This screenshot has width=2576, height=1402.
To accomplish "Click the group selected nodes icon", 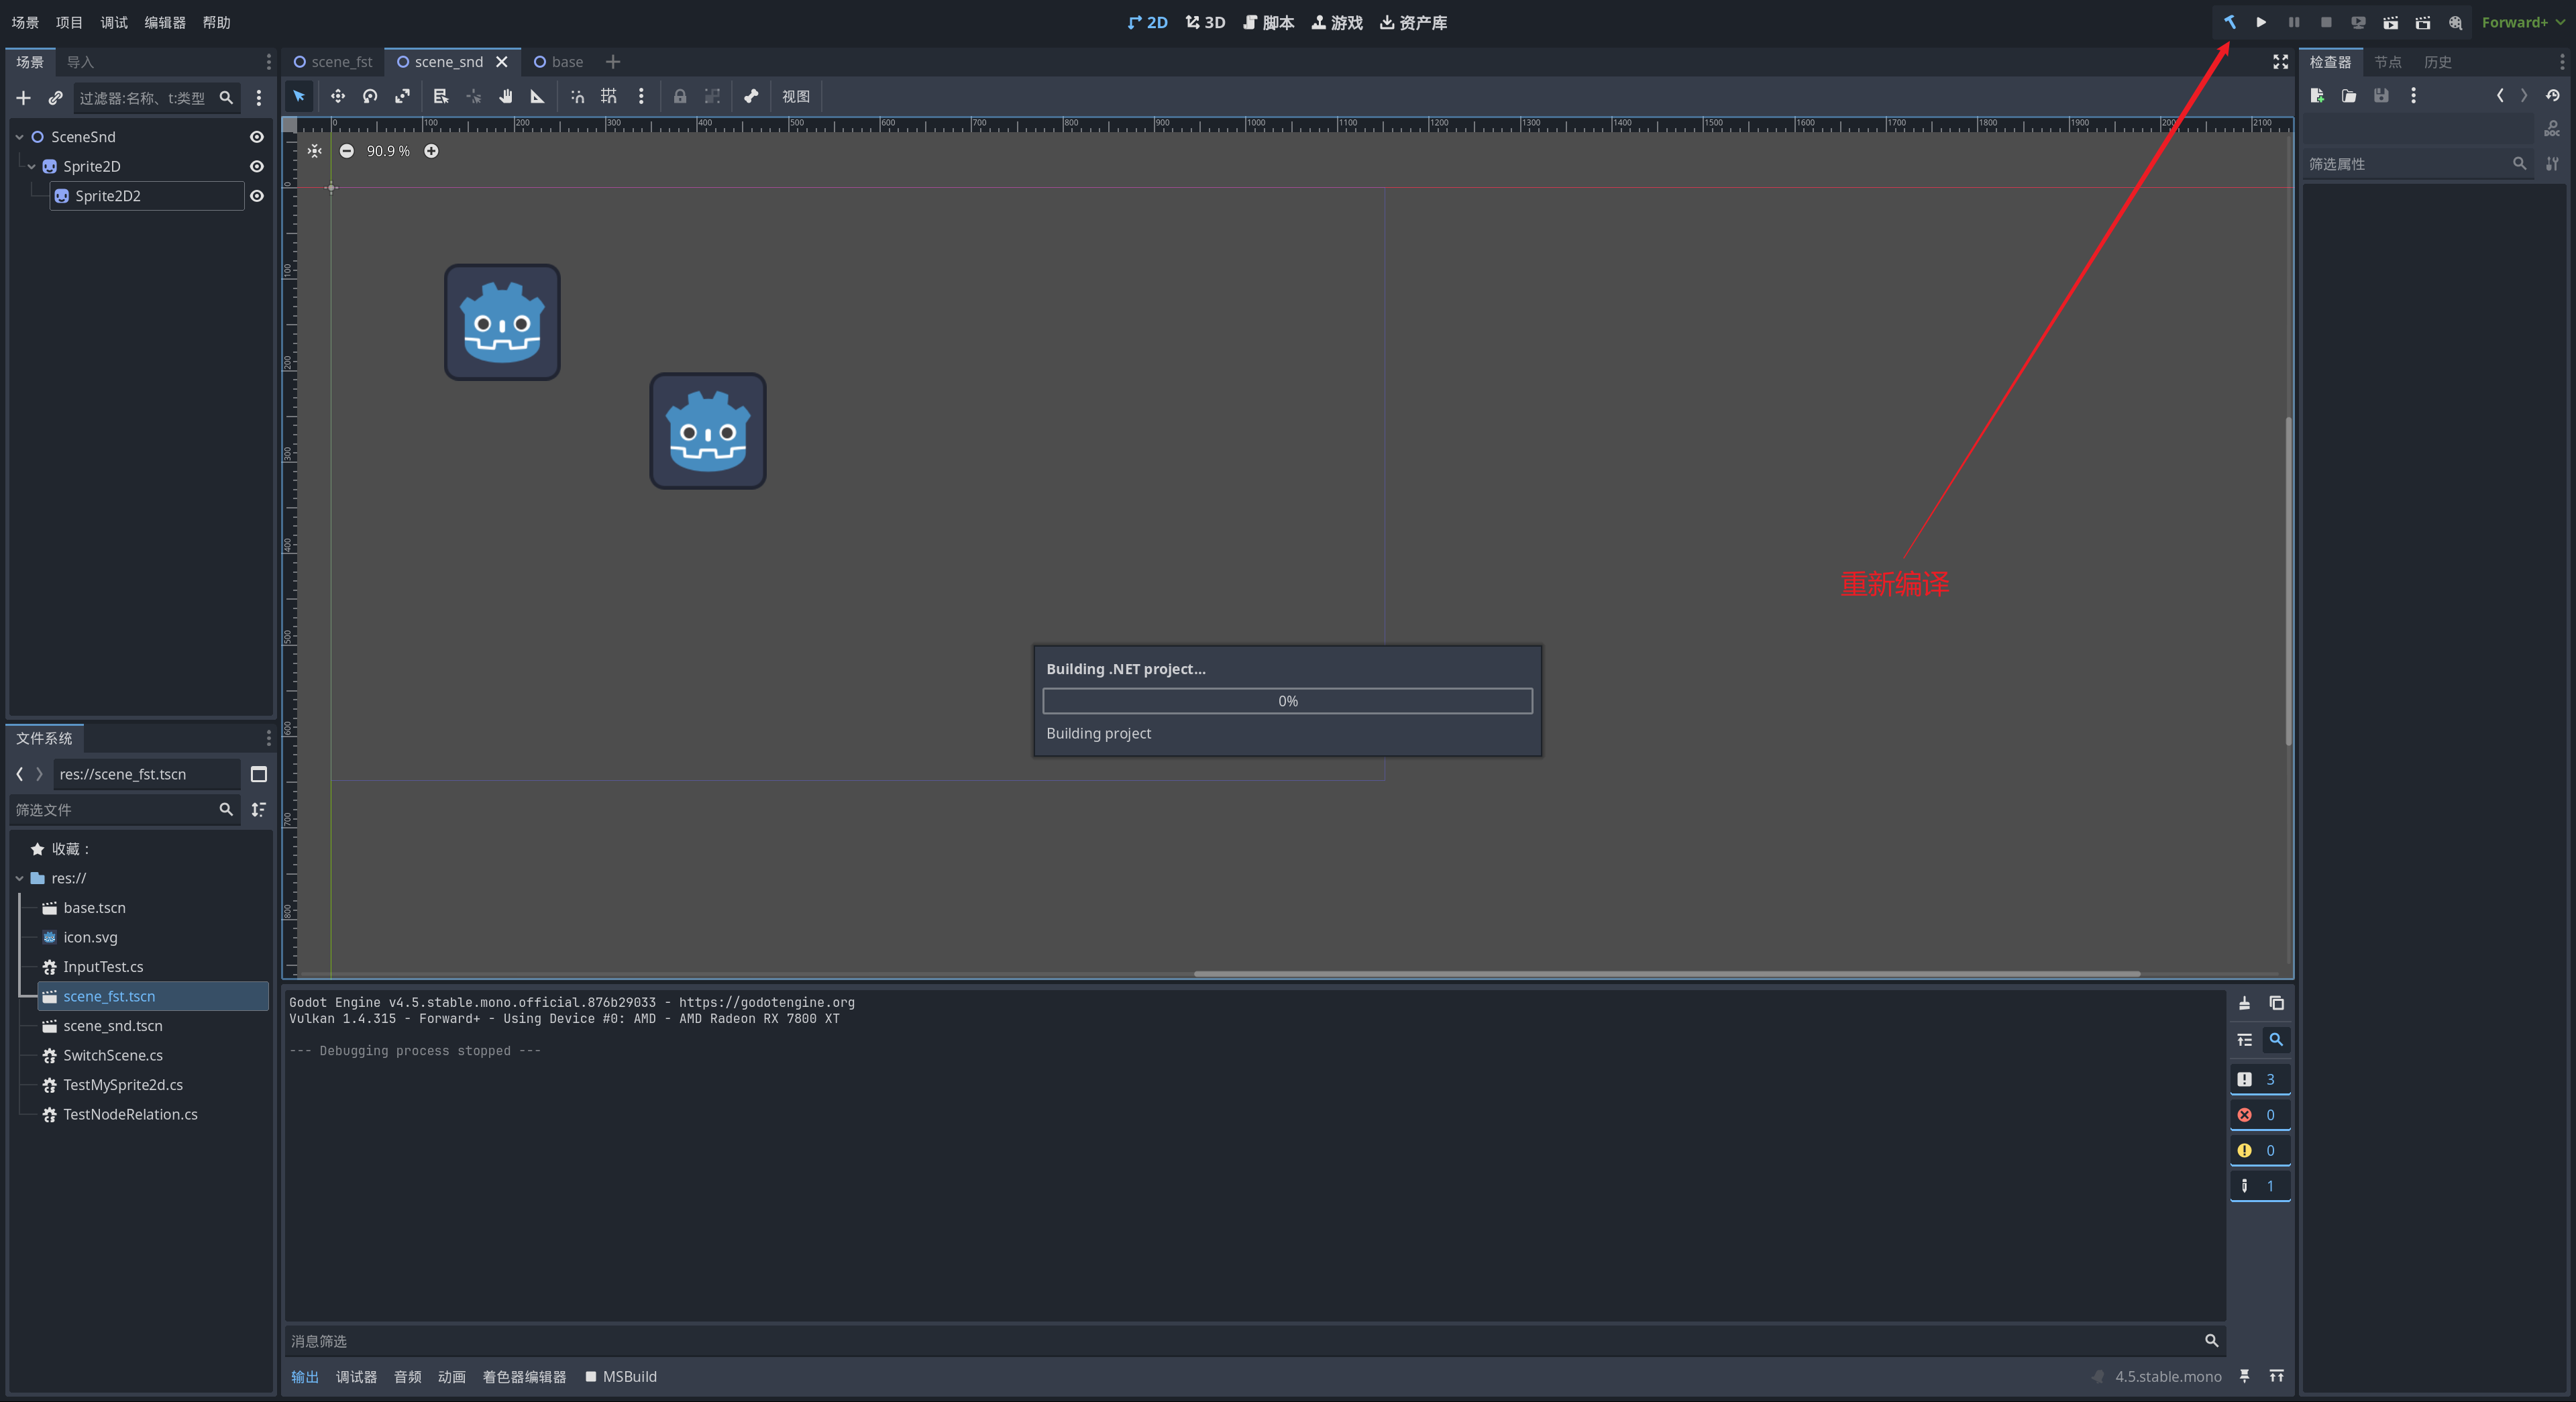I will point(712,96).
